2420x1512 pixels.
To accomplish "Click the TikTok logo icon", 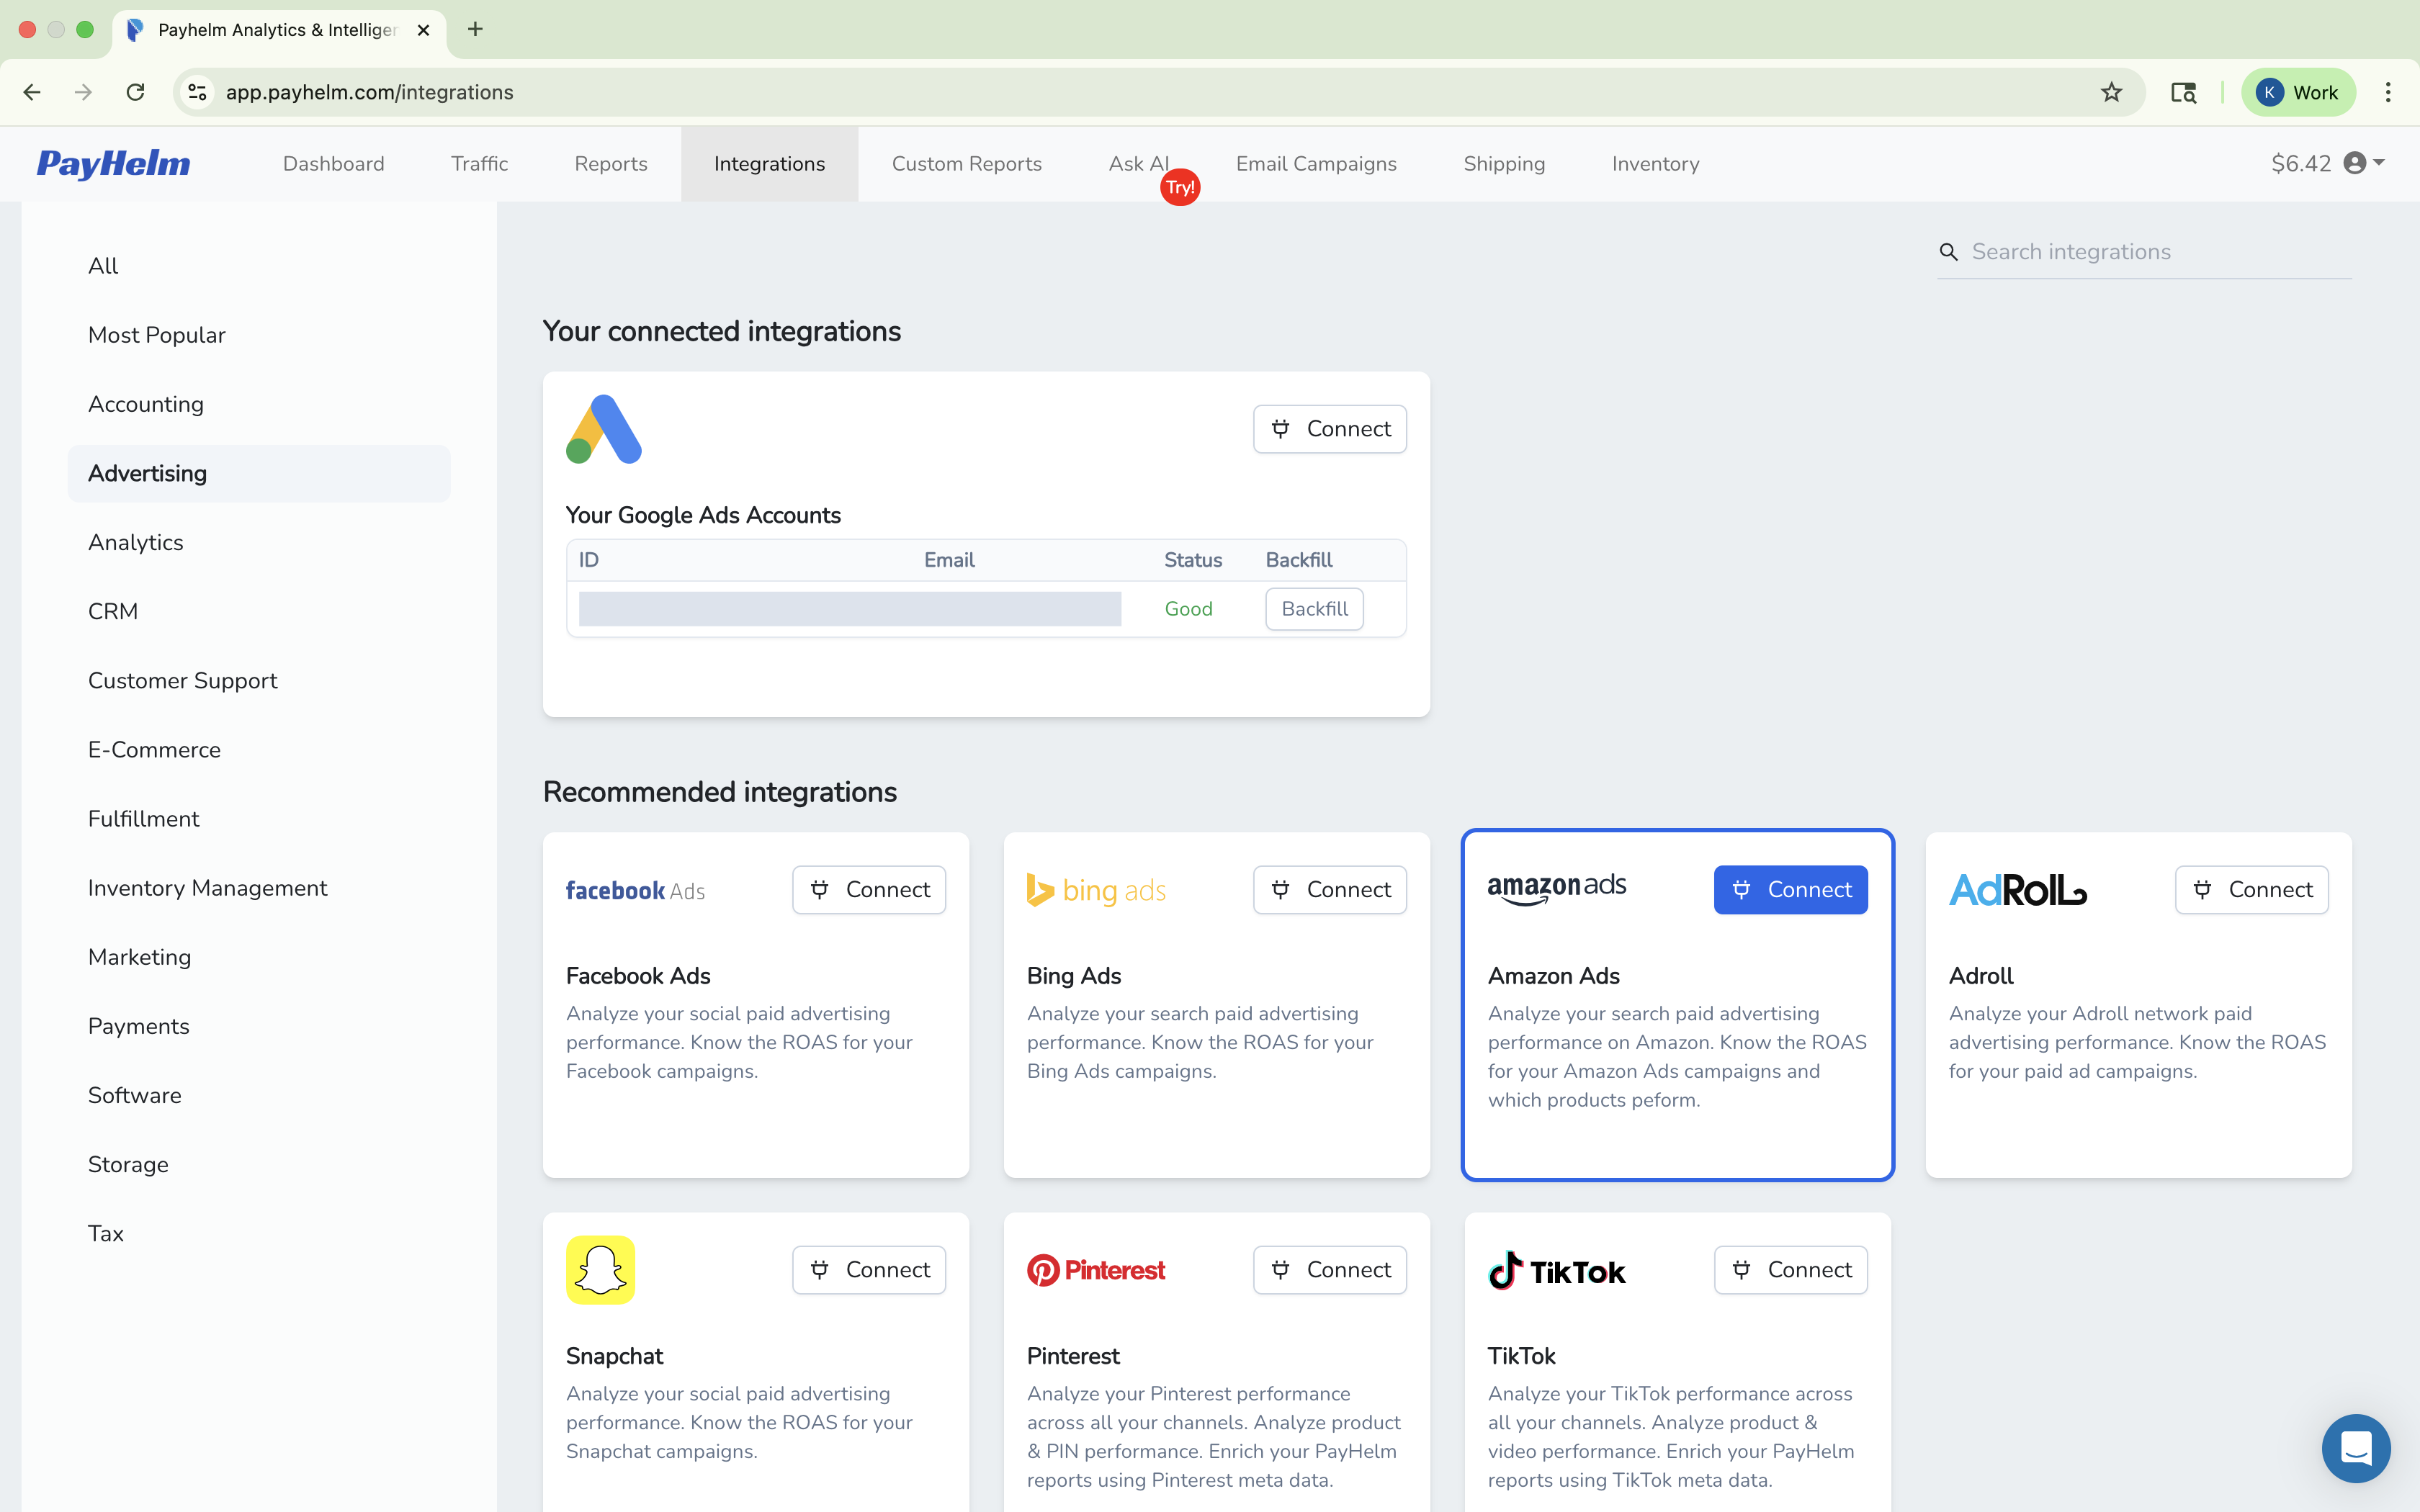I will point(1506,1270).
